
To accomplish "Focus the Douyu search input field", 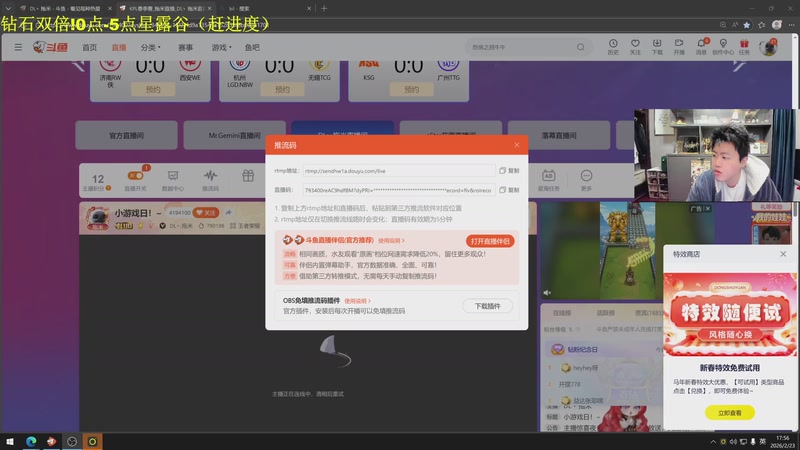I will click(x=520, y=47).
